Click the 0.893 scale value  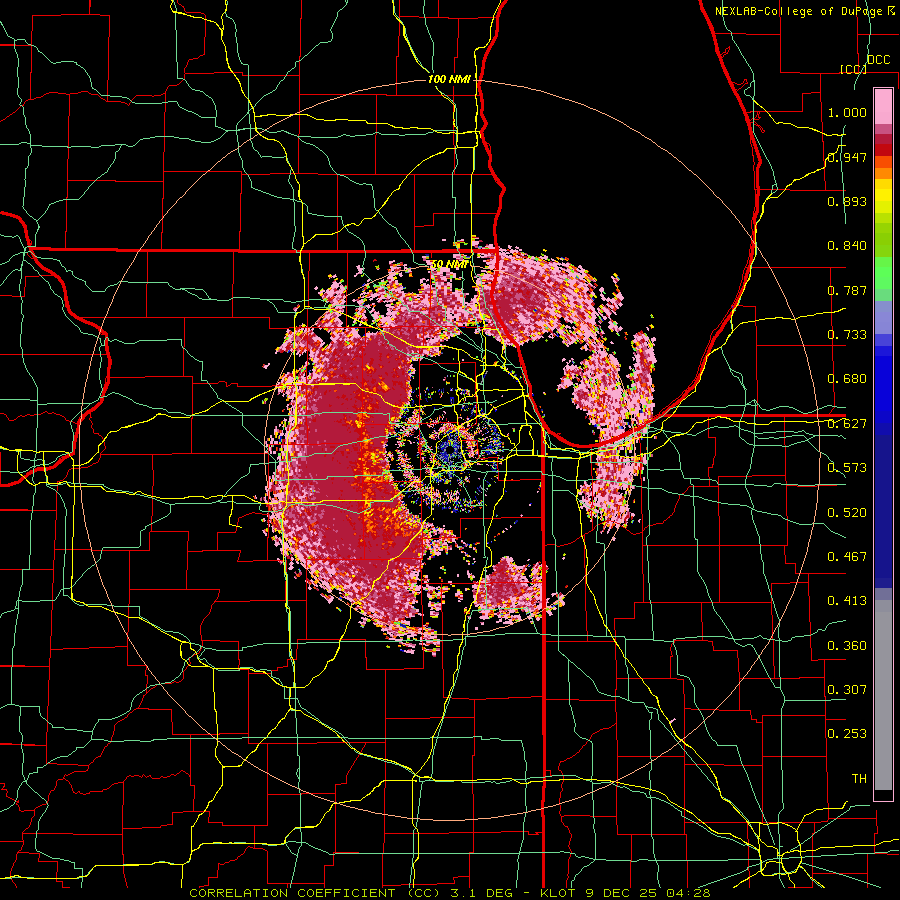point(847,201)
